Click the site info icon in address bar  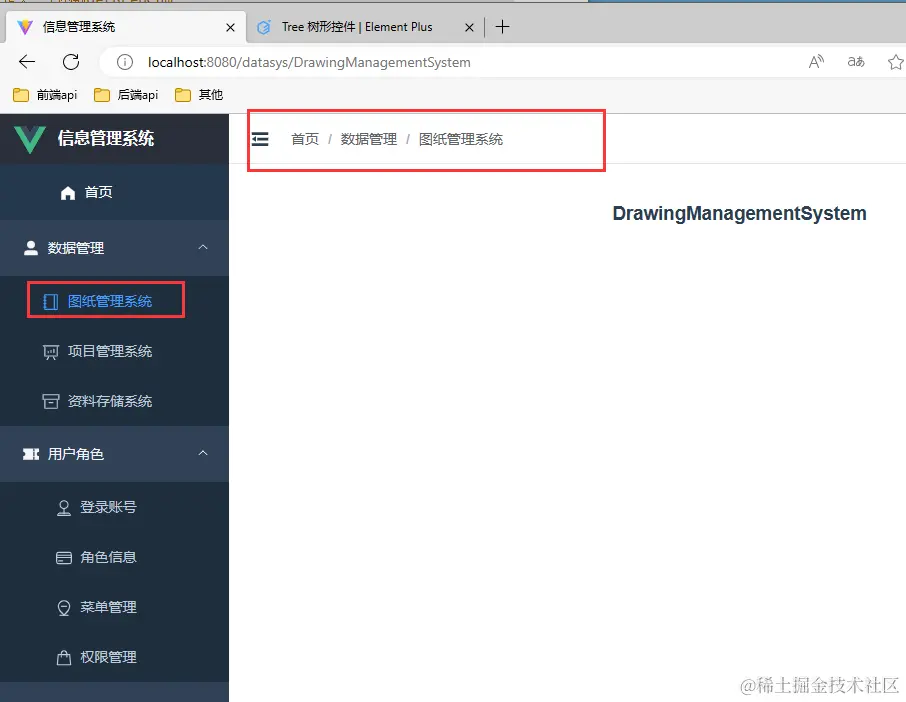125,62
